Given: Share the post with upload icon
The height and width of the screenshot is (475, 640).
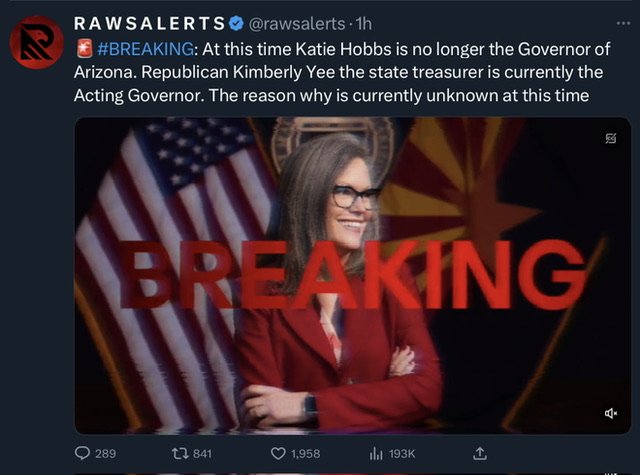Looking at the screenshot, I should point(480,453).
